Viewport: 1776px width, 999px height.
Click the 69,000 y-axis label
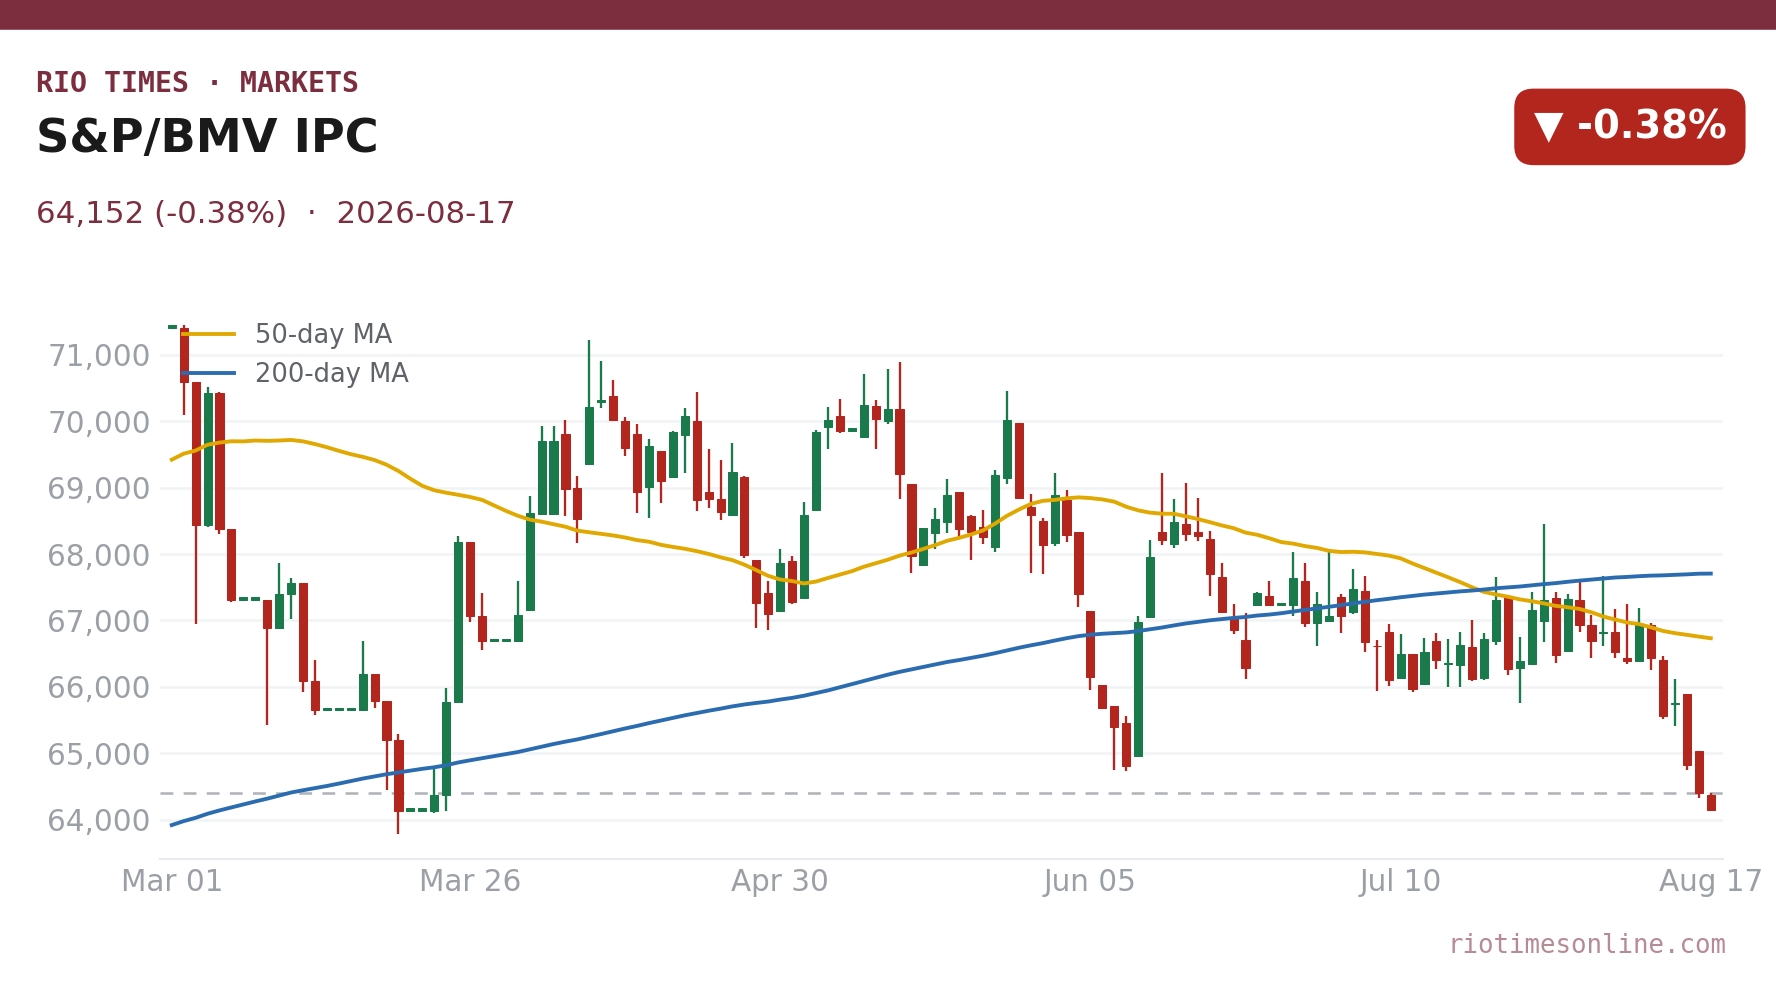pos(98,489)
